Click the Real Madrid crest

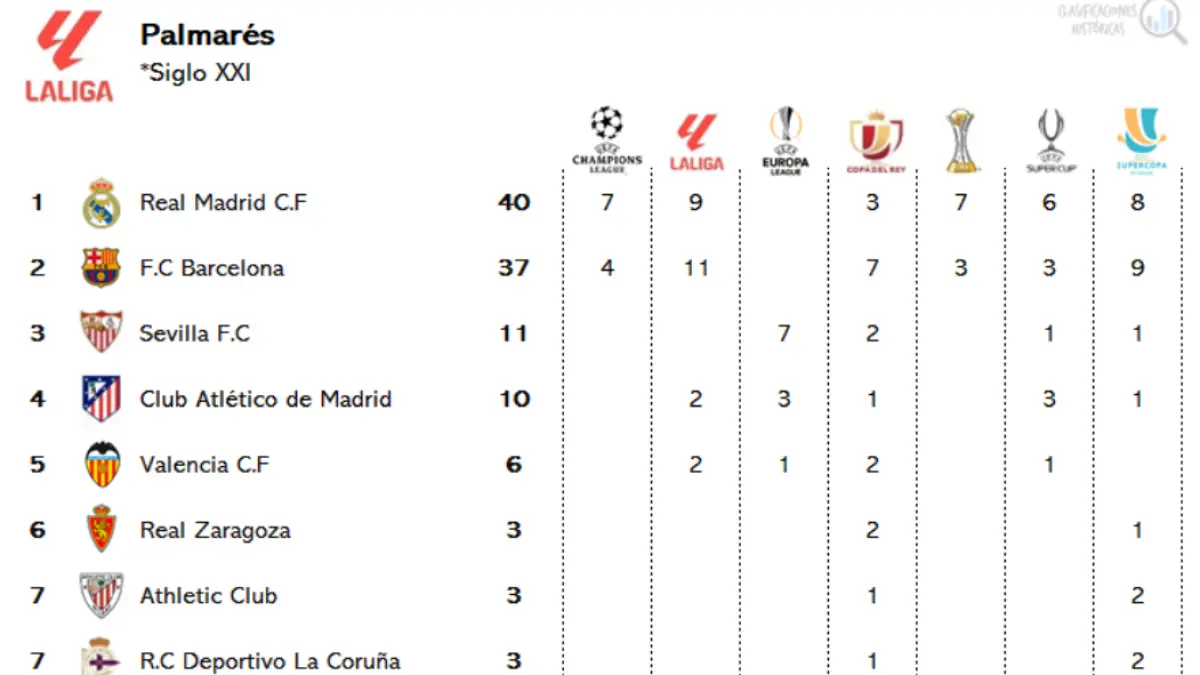pyautogui.click(x=101, y=204)
